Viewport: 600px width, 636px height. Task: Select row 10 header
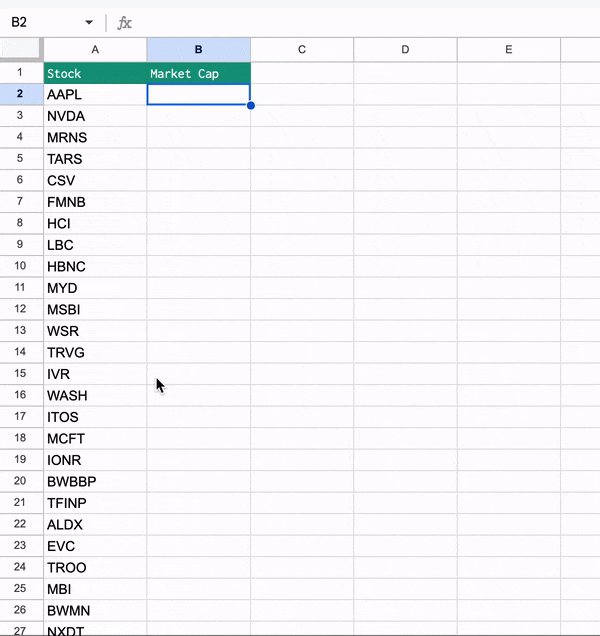point(20,266)
